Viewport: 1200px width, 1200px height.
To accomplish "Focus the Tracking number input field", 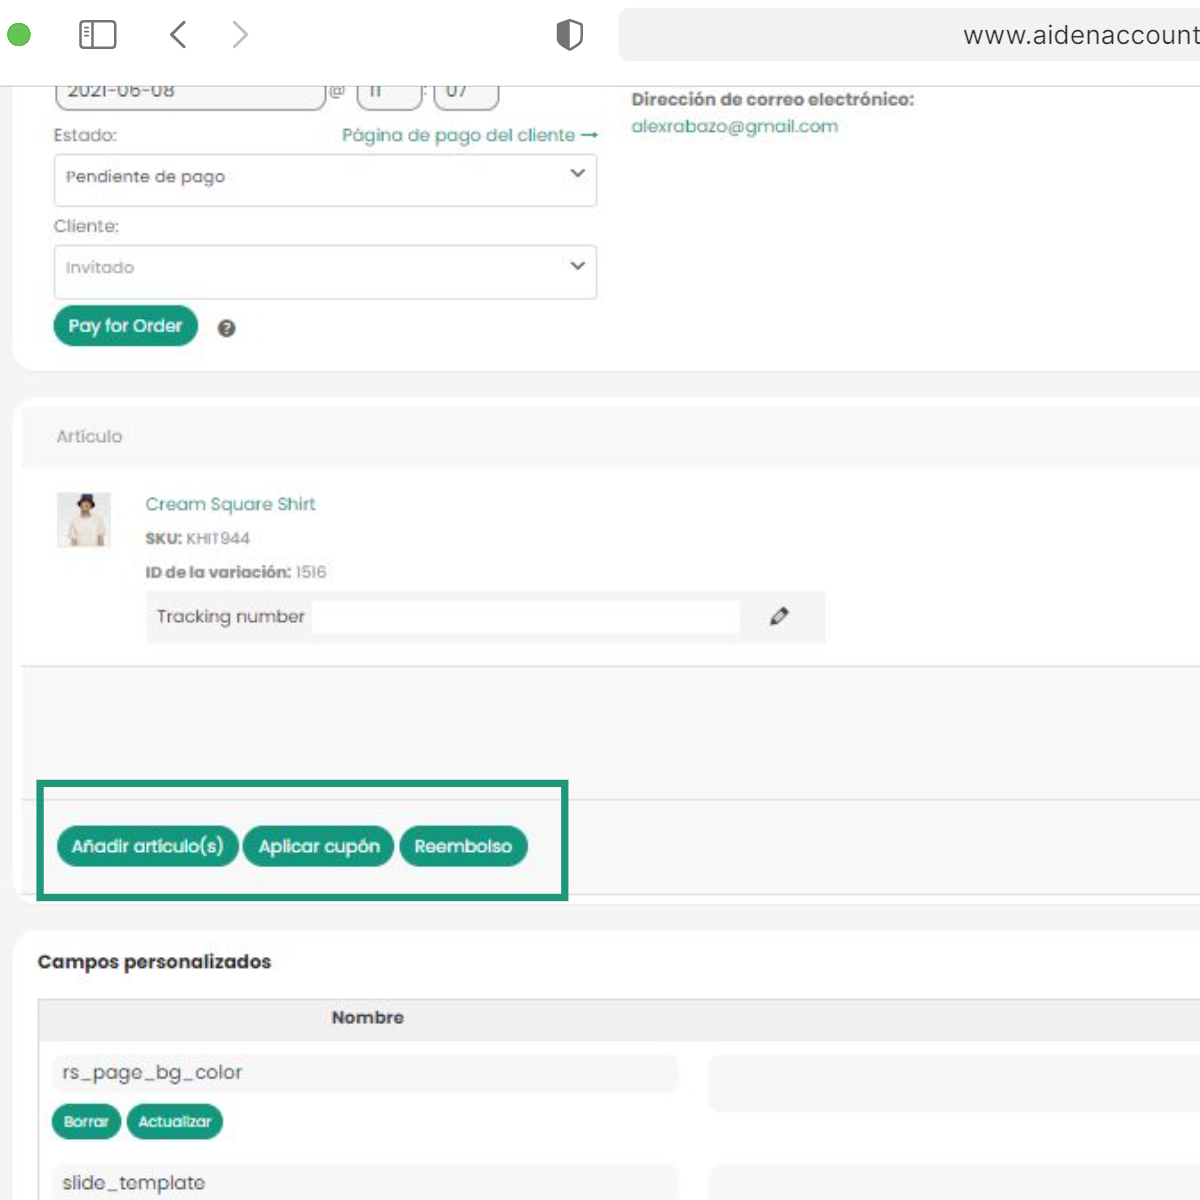I will [x=525, y=617].
